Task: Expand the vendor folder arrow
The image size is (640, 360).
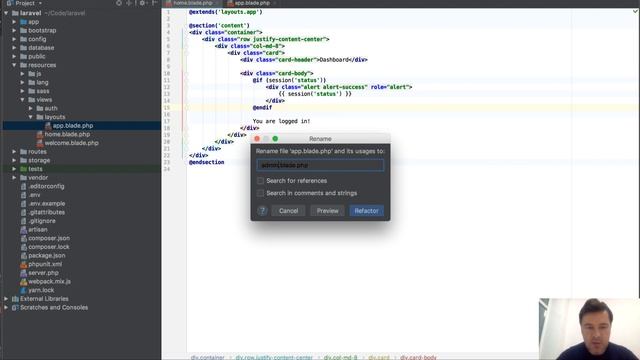Action: point(15,178)
